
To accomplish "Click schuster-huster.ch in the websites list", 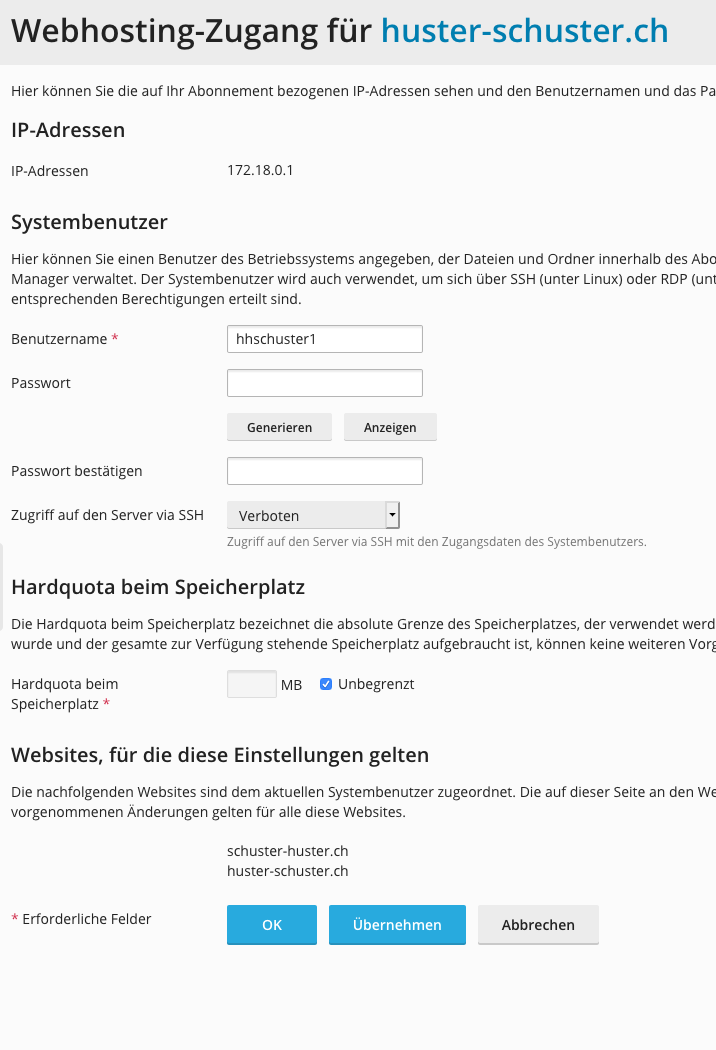I will 287,851.
